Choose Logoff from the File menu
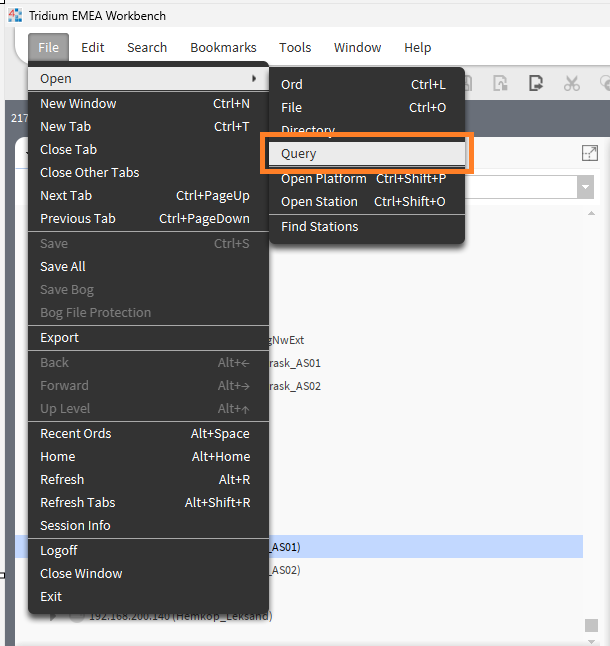 59,550
